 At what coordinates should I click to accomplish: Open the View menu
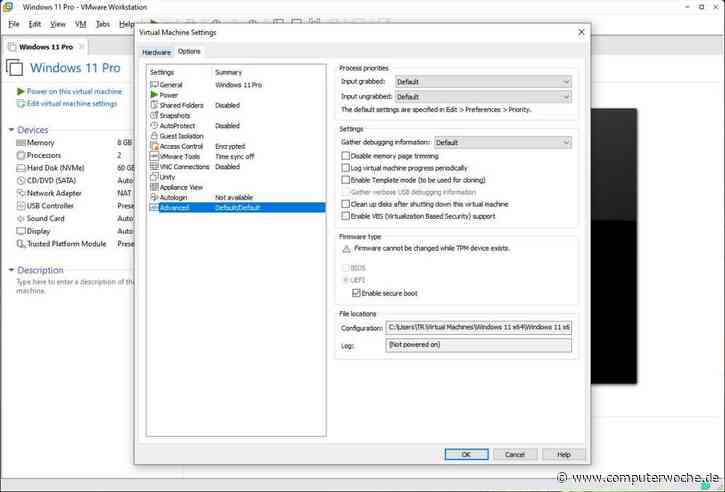click(x=58, y=24)
